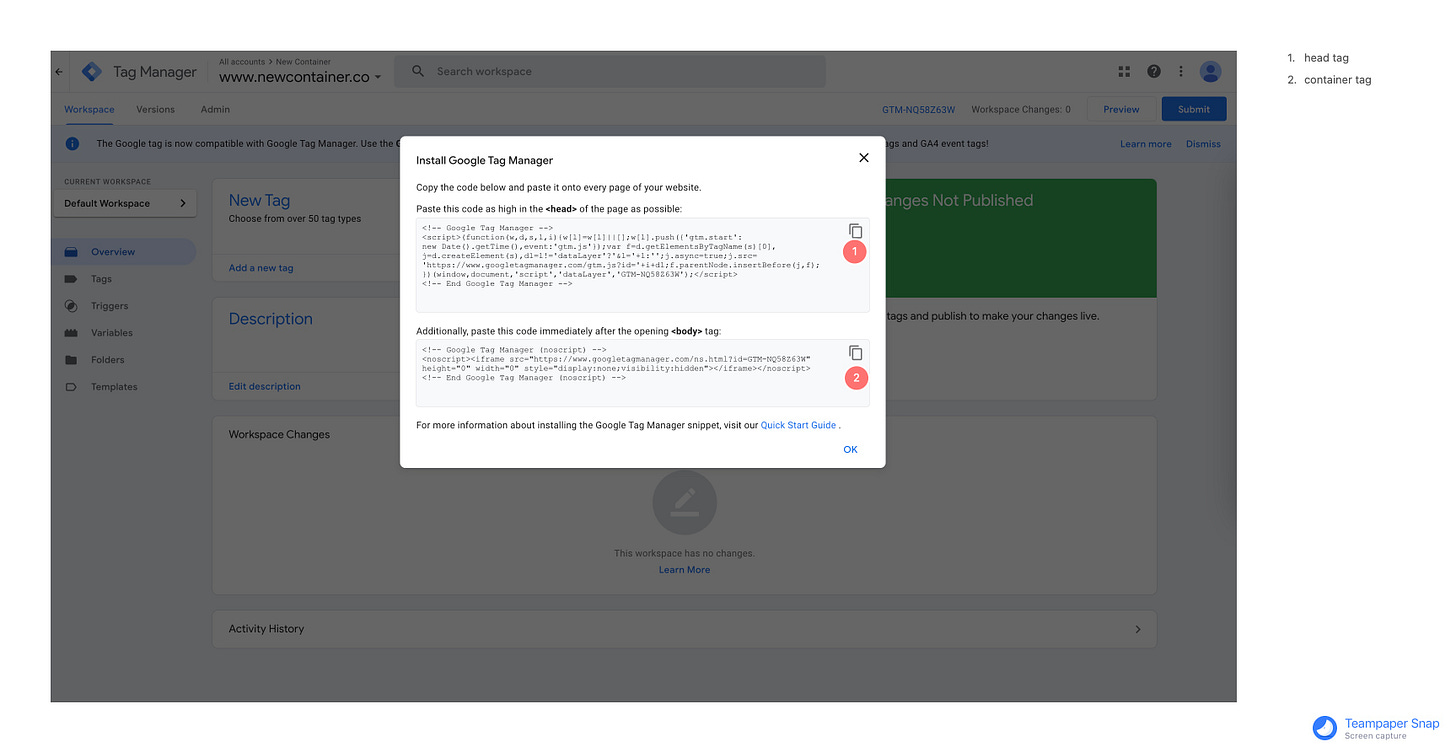The image size is (1456, 753).
Task: Open Folders in the sidebar
Action: (108, 360)
